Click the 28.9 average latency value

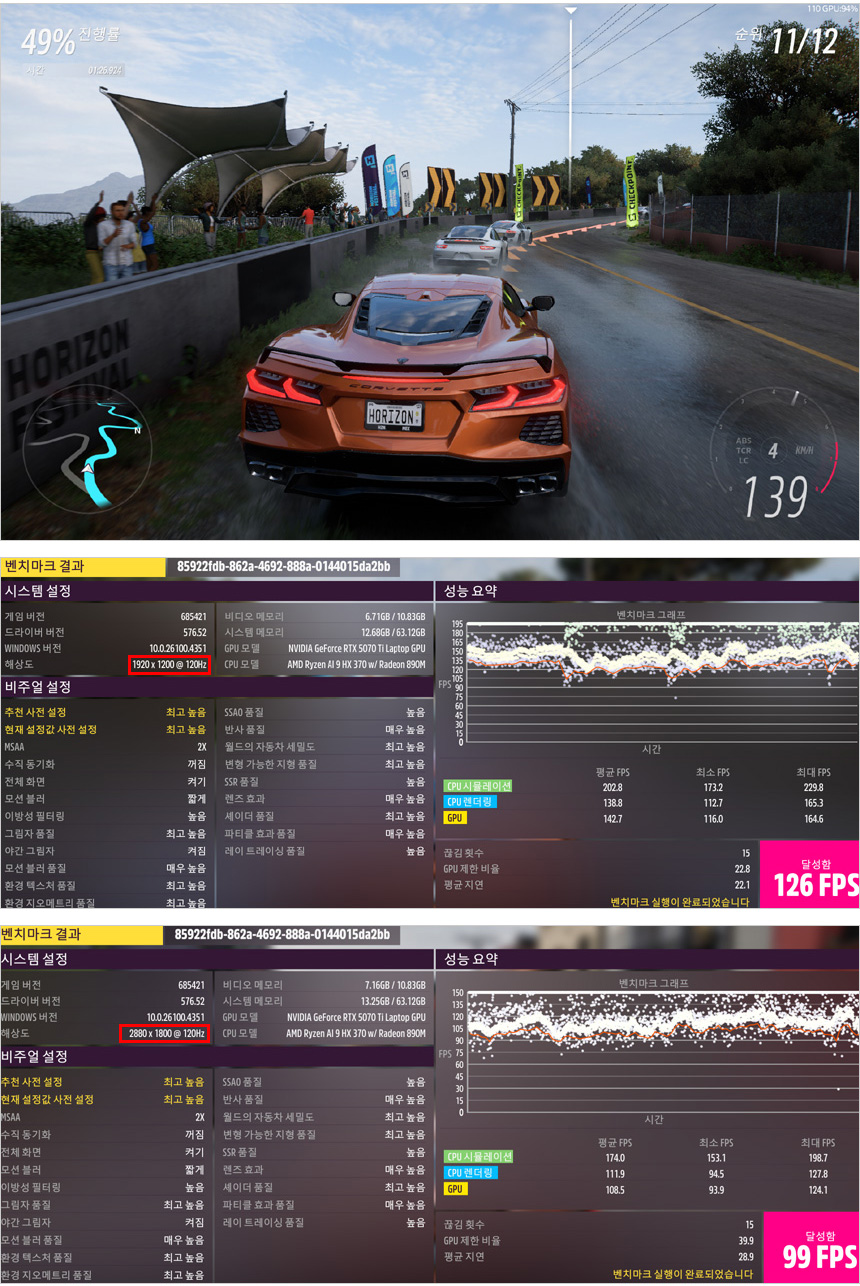[745, 1256]
